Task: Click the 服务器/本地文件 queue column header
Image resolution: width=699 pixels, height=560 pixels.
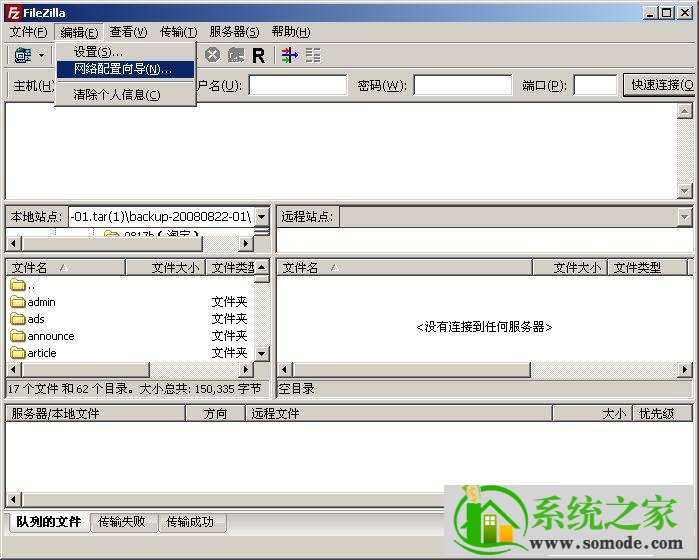Action: (x=95, y=413)
